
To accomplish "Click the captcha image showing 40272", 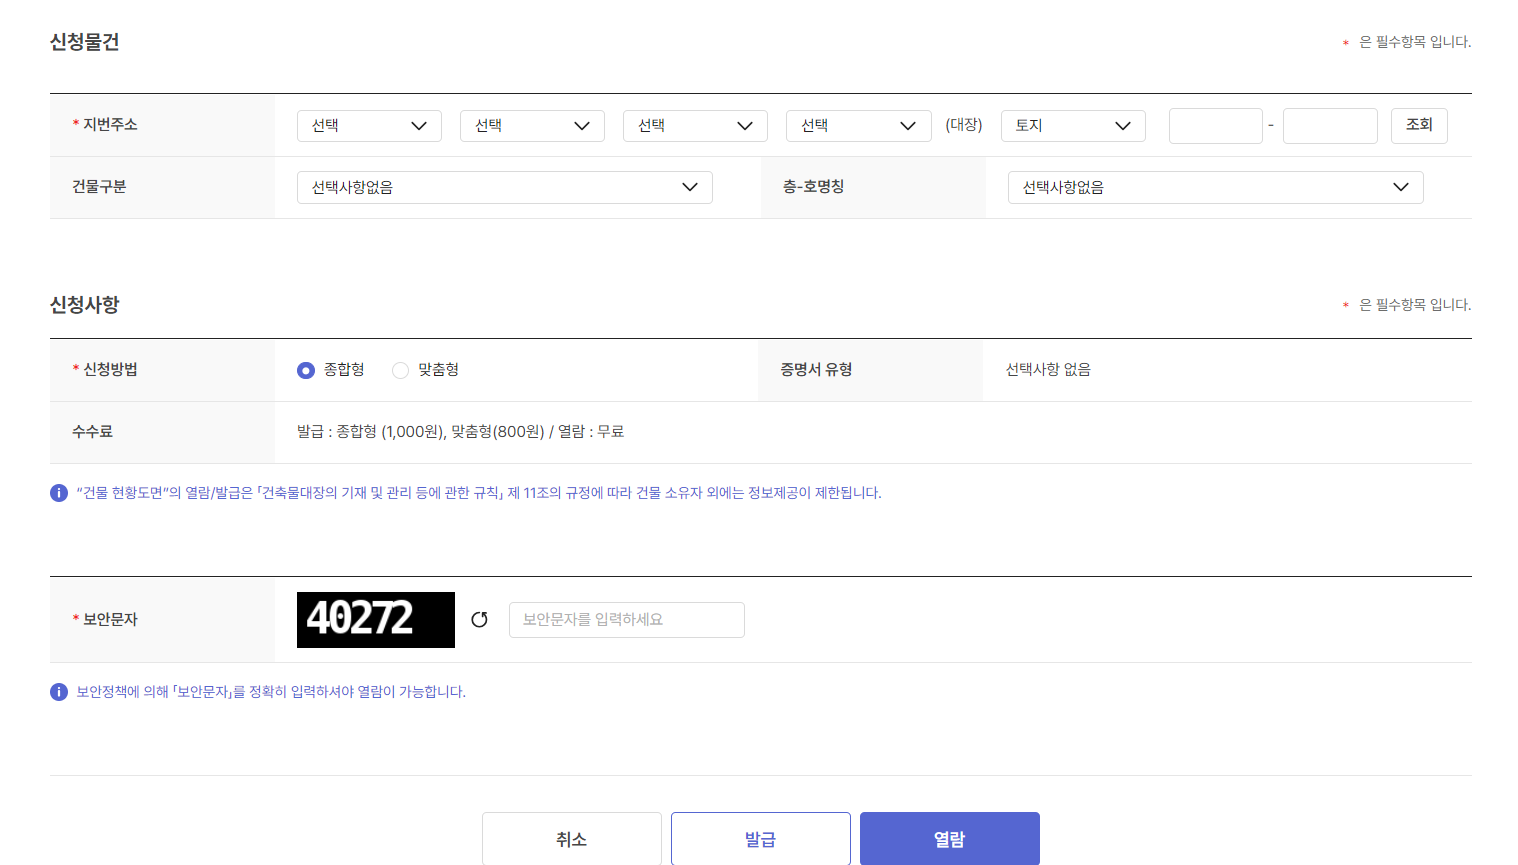I will click(375, 619).
